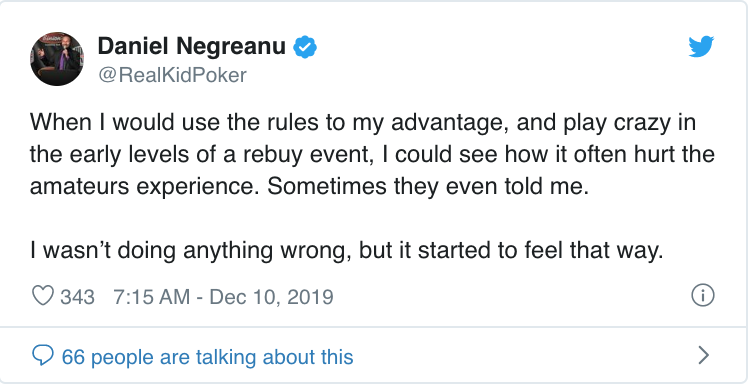
Task: Open the circled info icon
Action: pyautogui.click(x=703, y=296)
